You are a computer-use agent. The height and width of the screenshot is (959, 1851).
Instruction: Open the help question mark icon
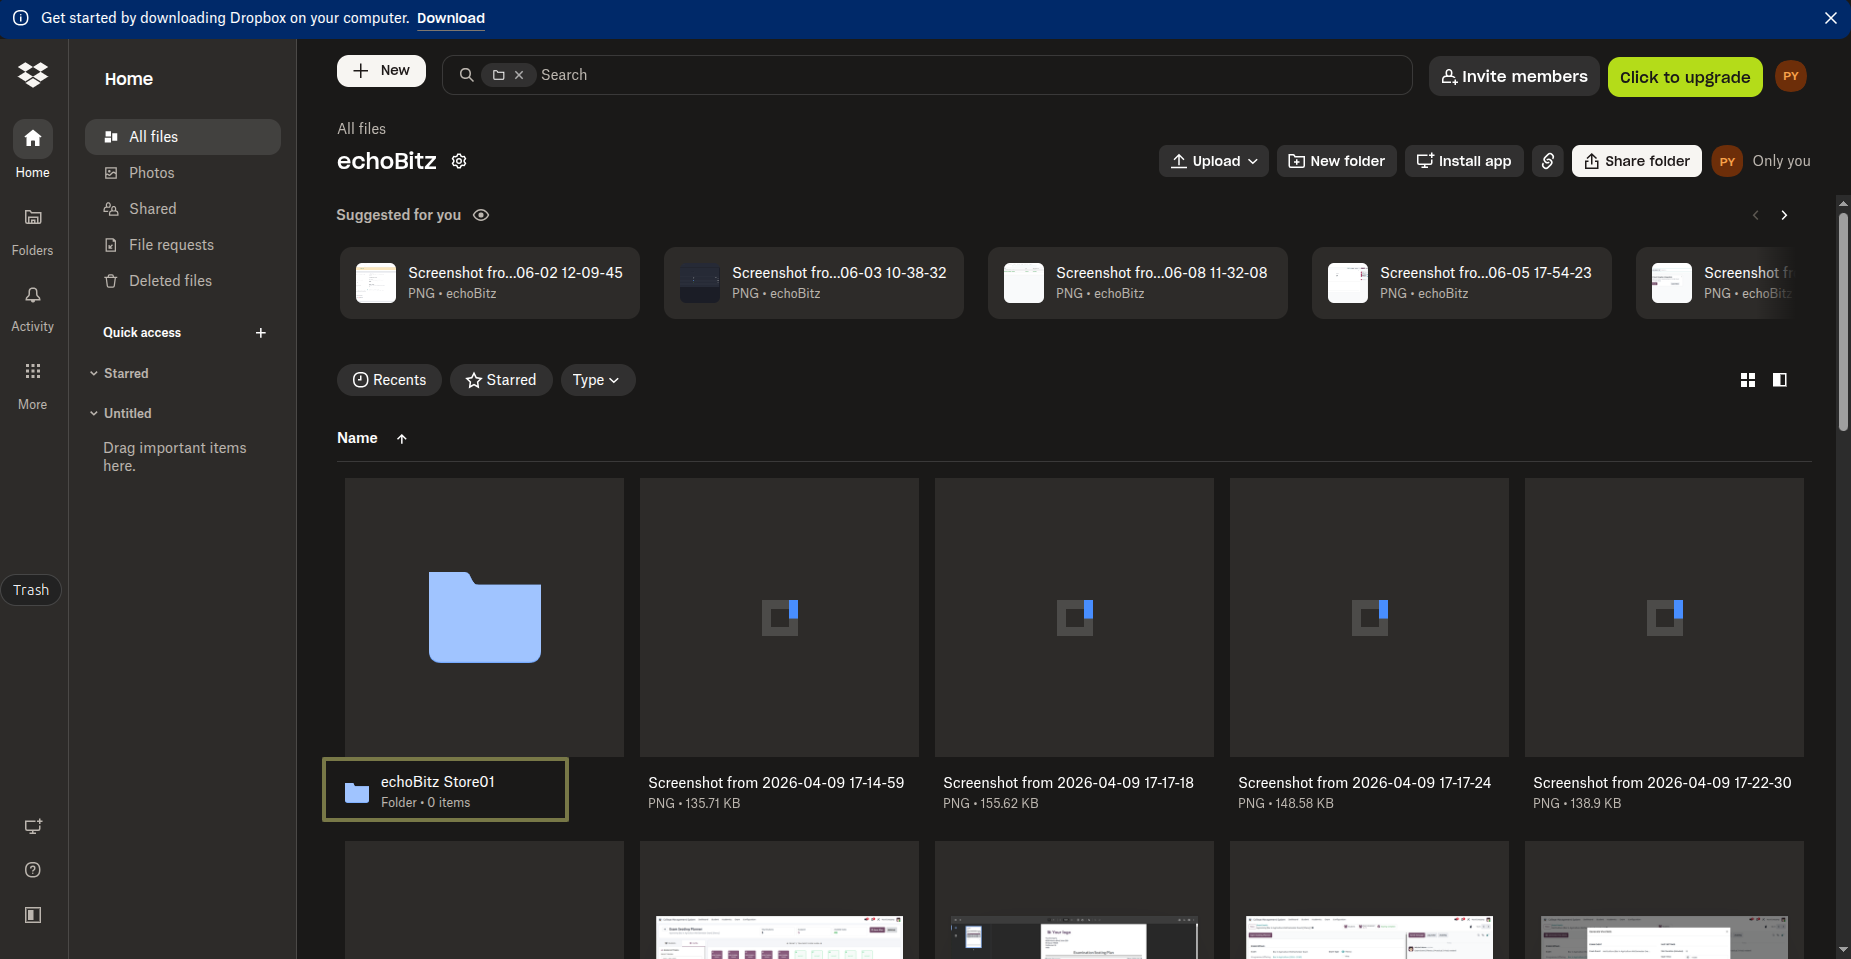[x=33, y=870]
